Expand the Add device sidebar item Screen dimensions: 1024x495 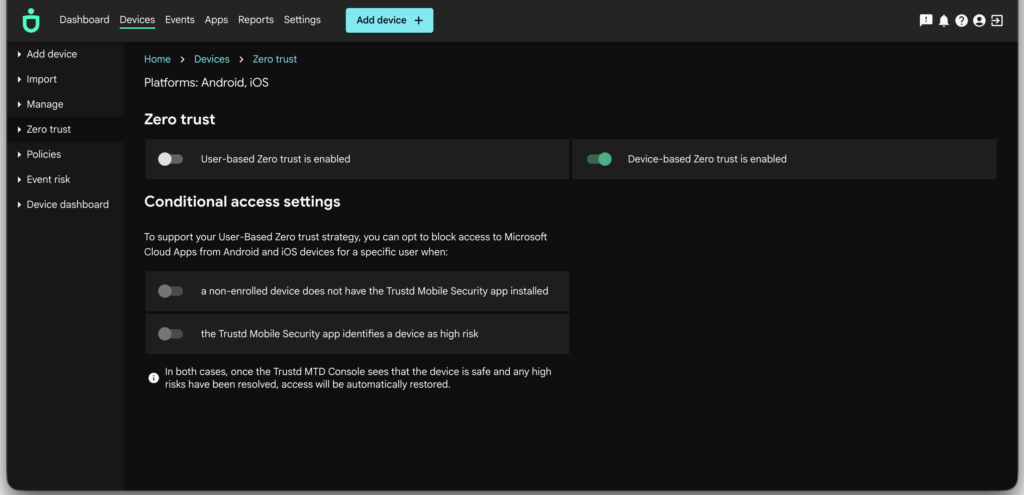click(x=51, y=54)
